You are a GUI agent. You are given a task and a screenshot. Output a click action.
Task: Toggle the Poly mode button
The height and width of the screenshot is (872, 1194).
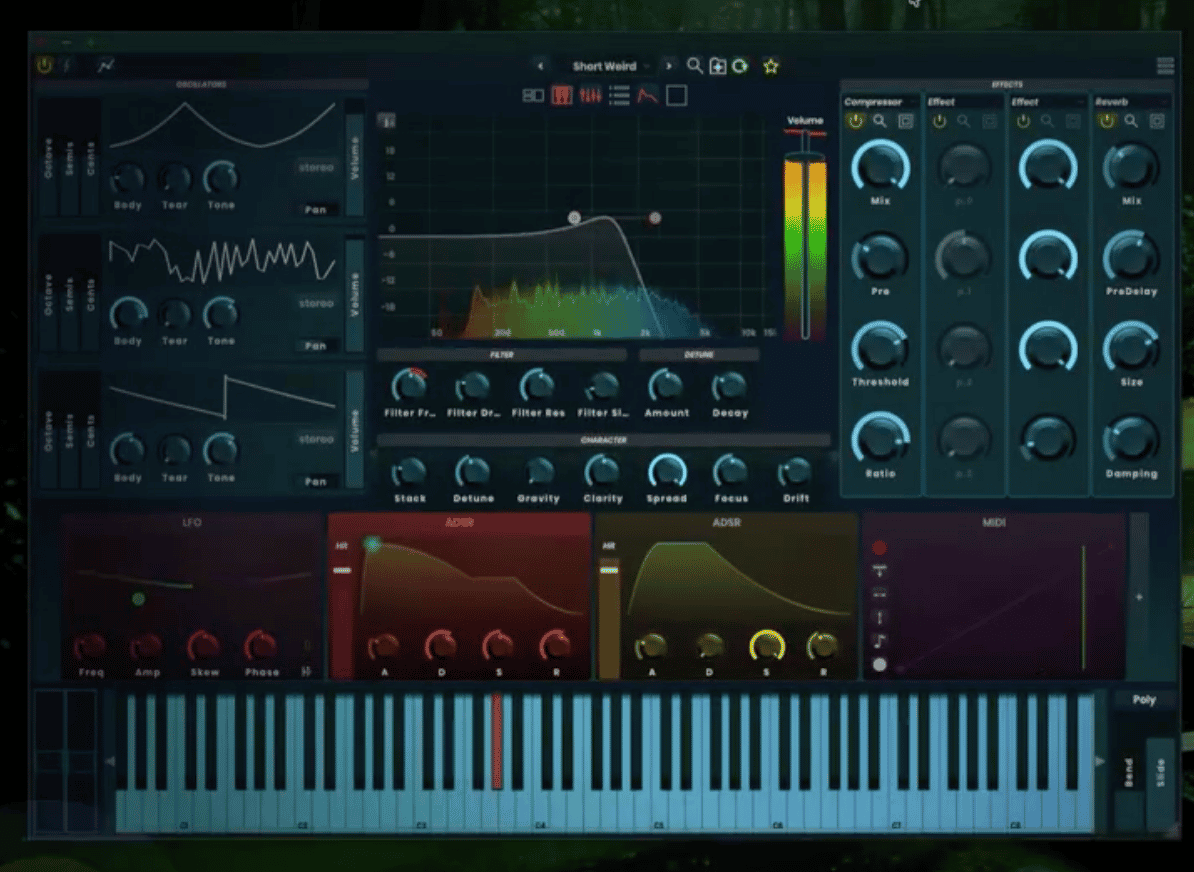[x=1144, y=700]
